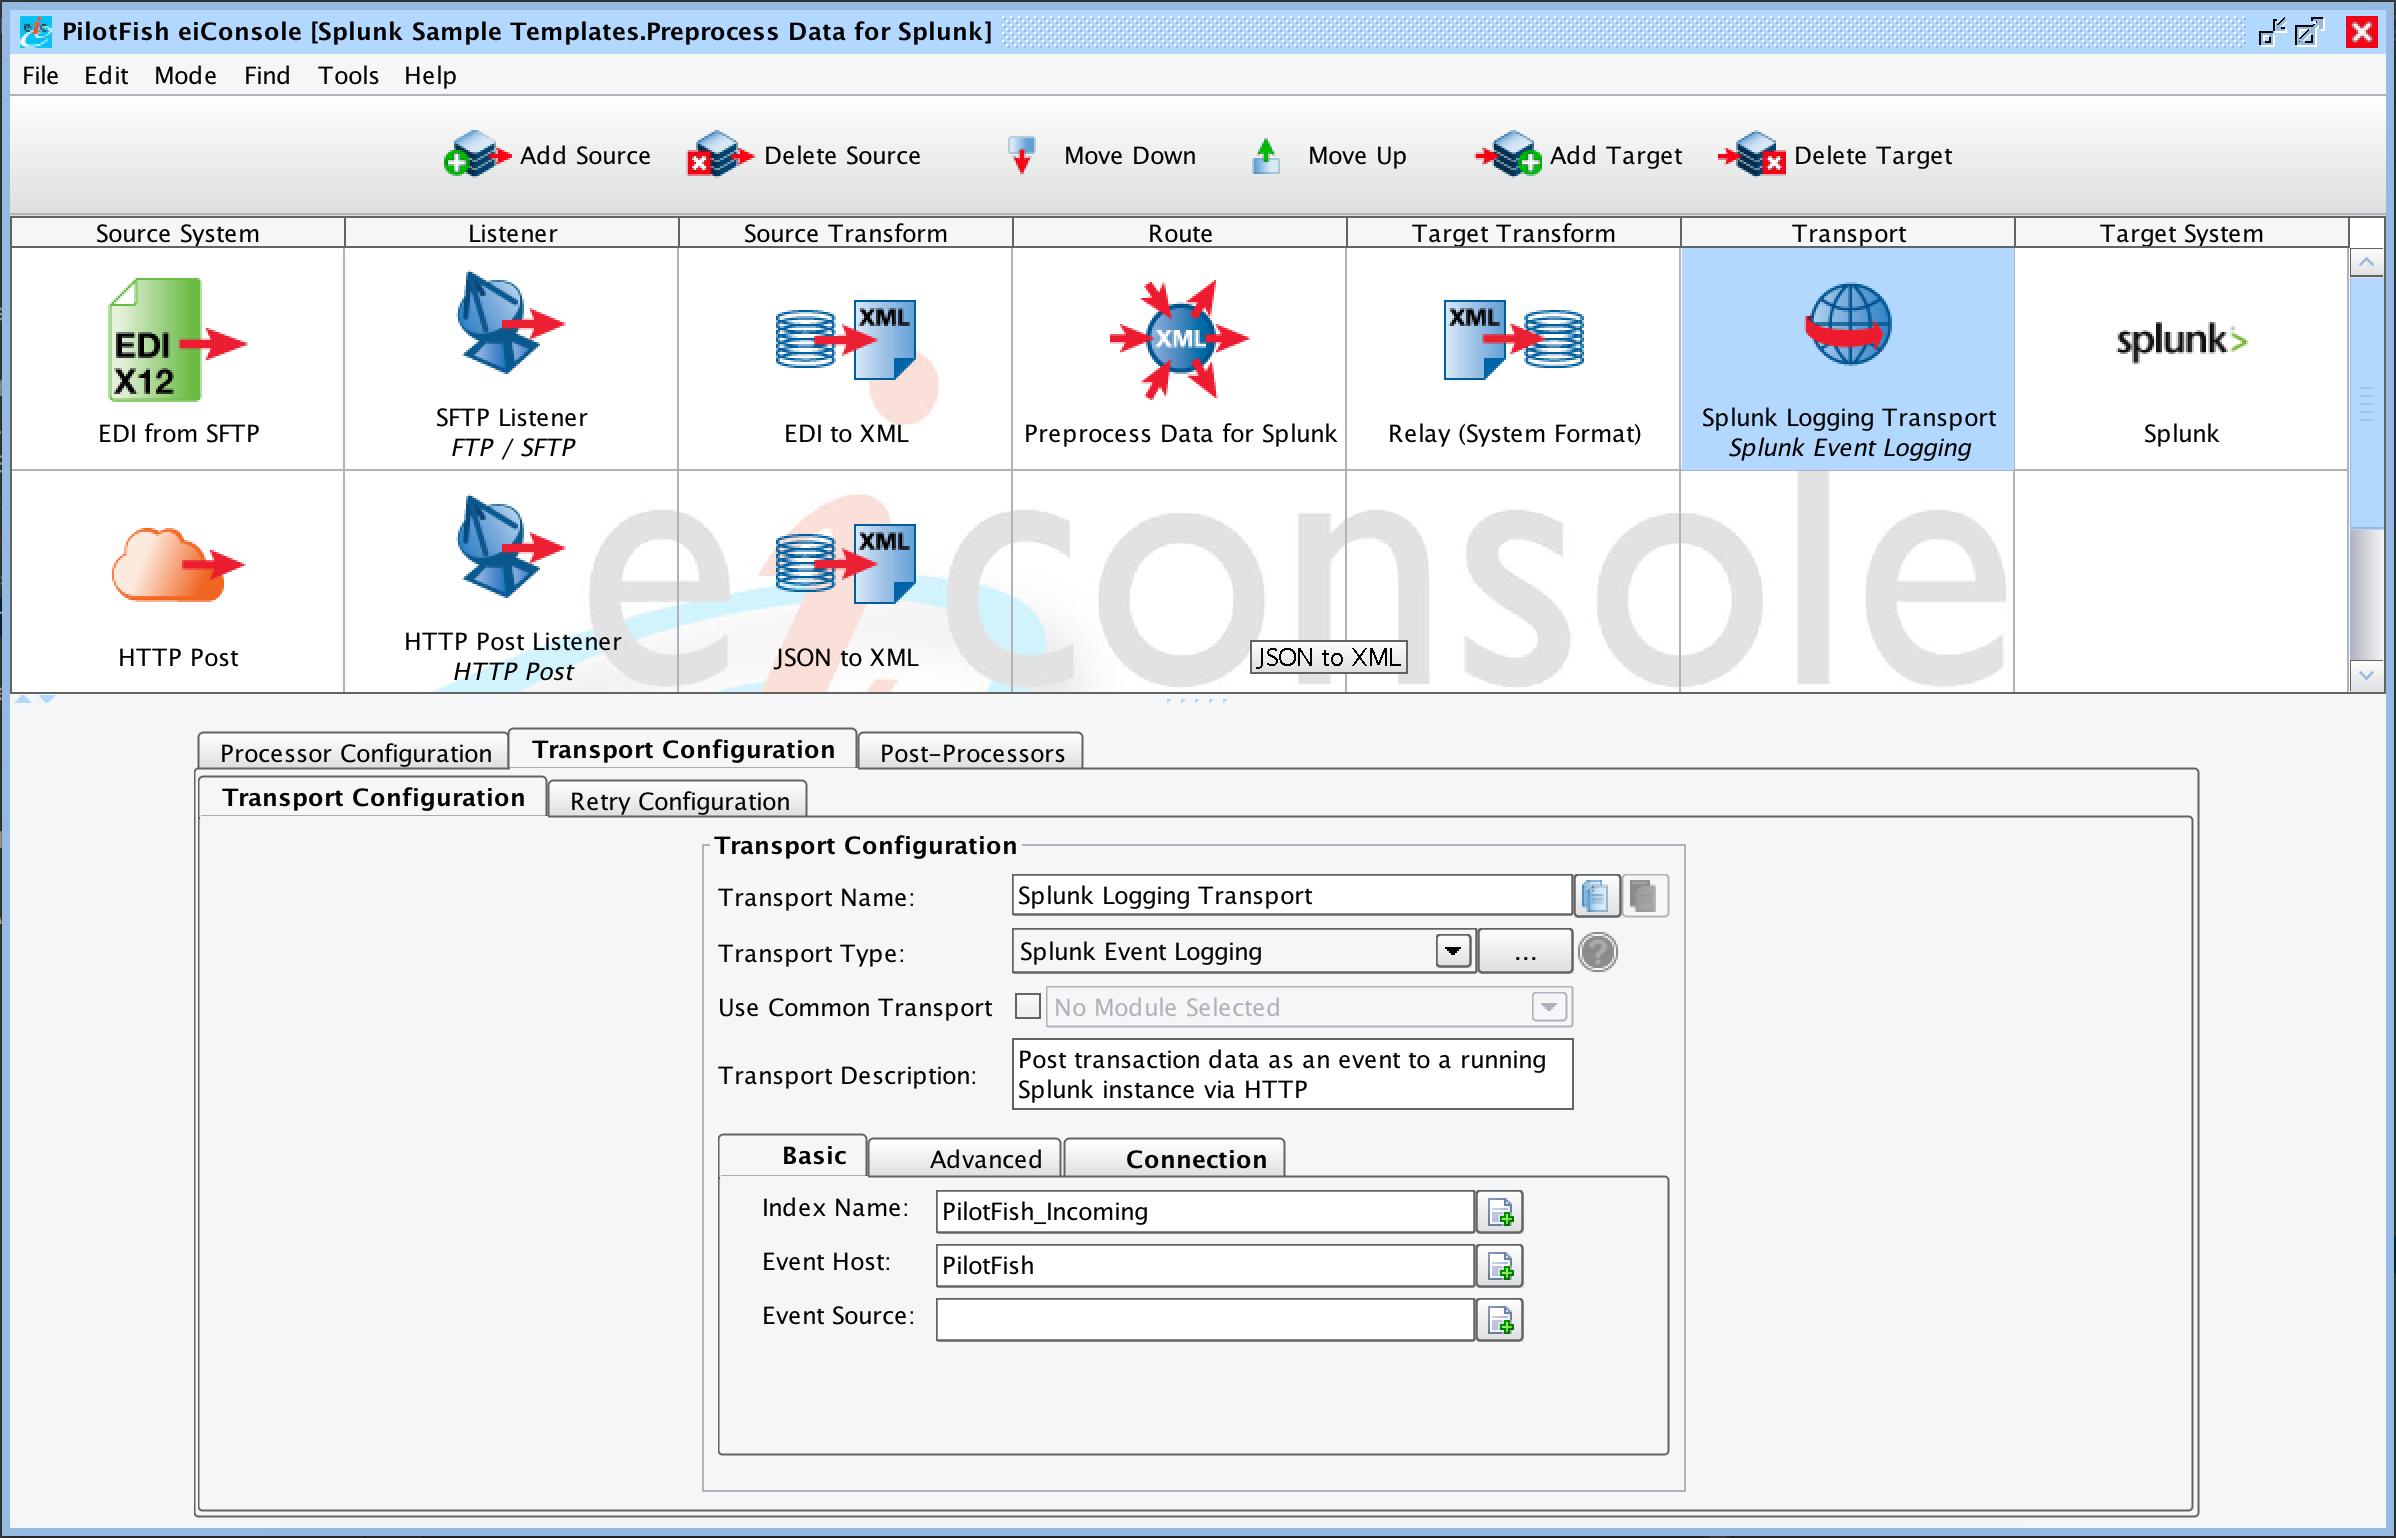This screenshot has height=1538, width=2396.
Task: Open the File menu
Action: coord(40,76)
